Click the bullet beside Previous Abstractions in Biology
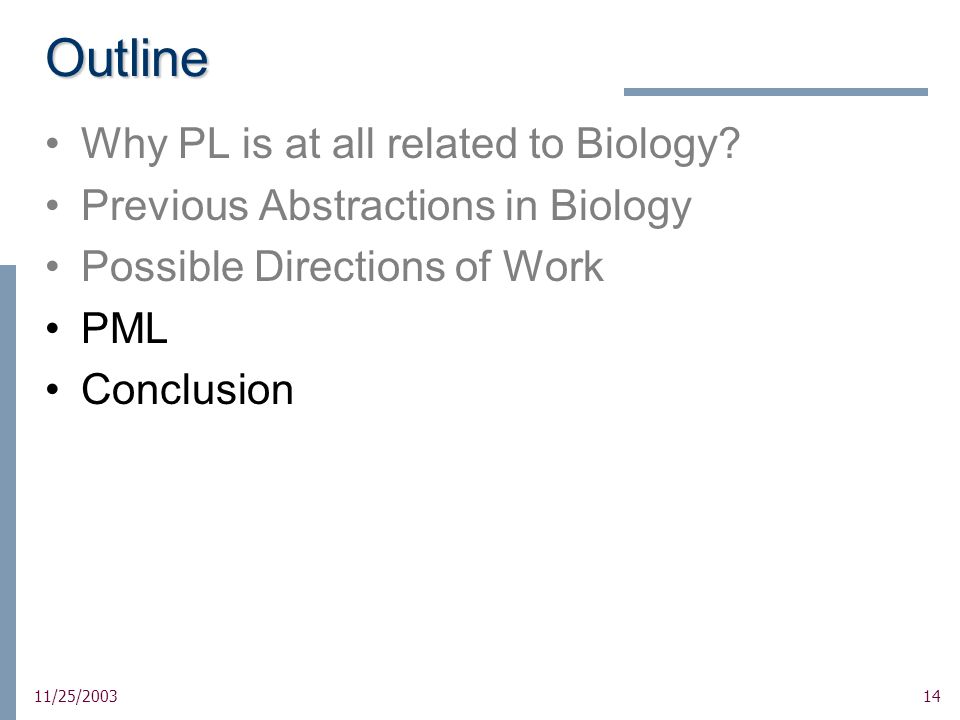Image resolution: width=960 pixels, height=720 pixels. pyautogui.click(x=53, y=205)
